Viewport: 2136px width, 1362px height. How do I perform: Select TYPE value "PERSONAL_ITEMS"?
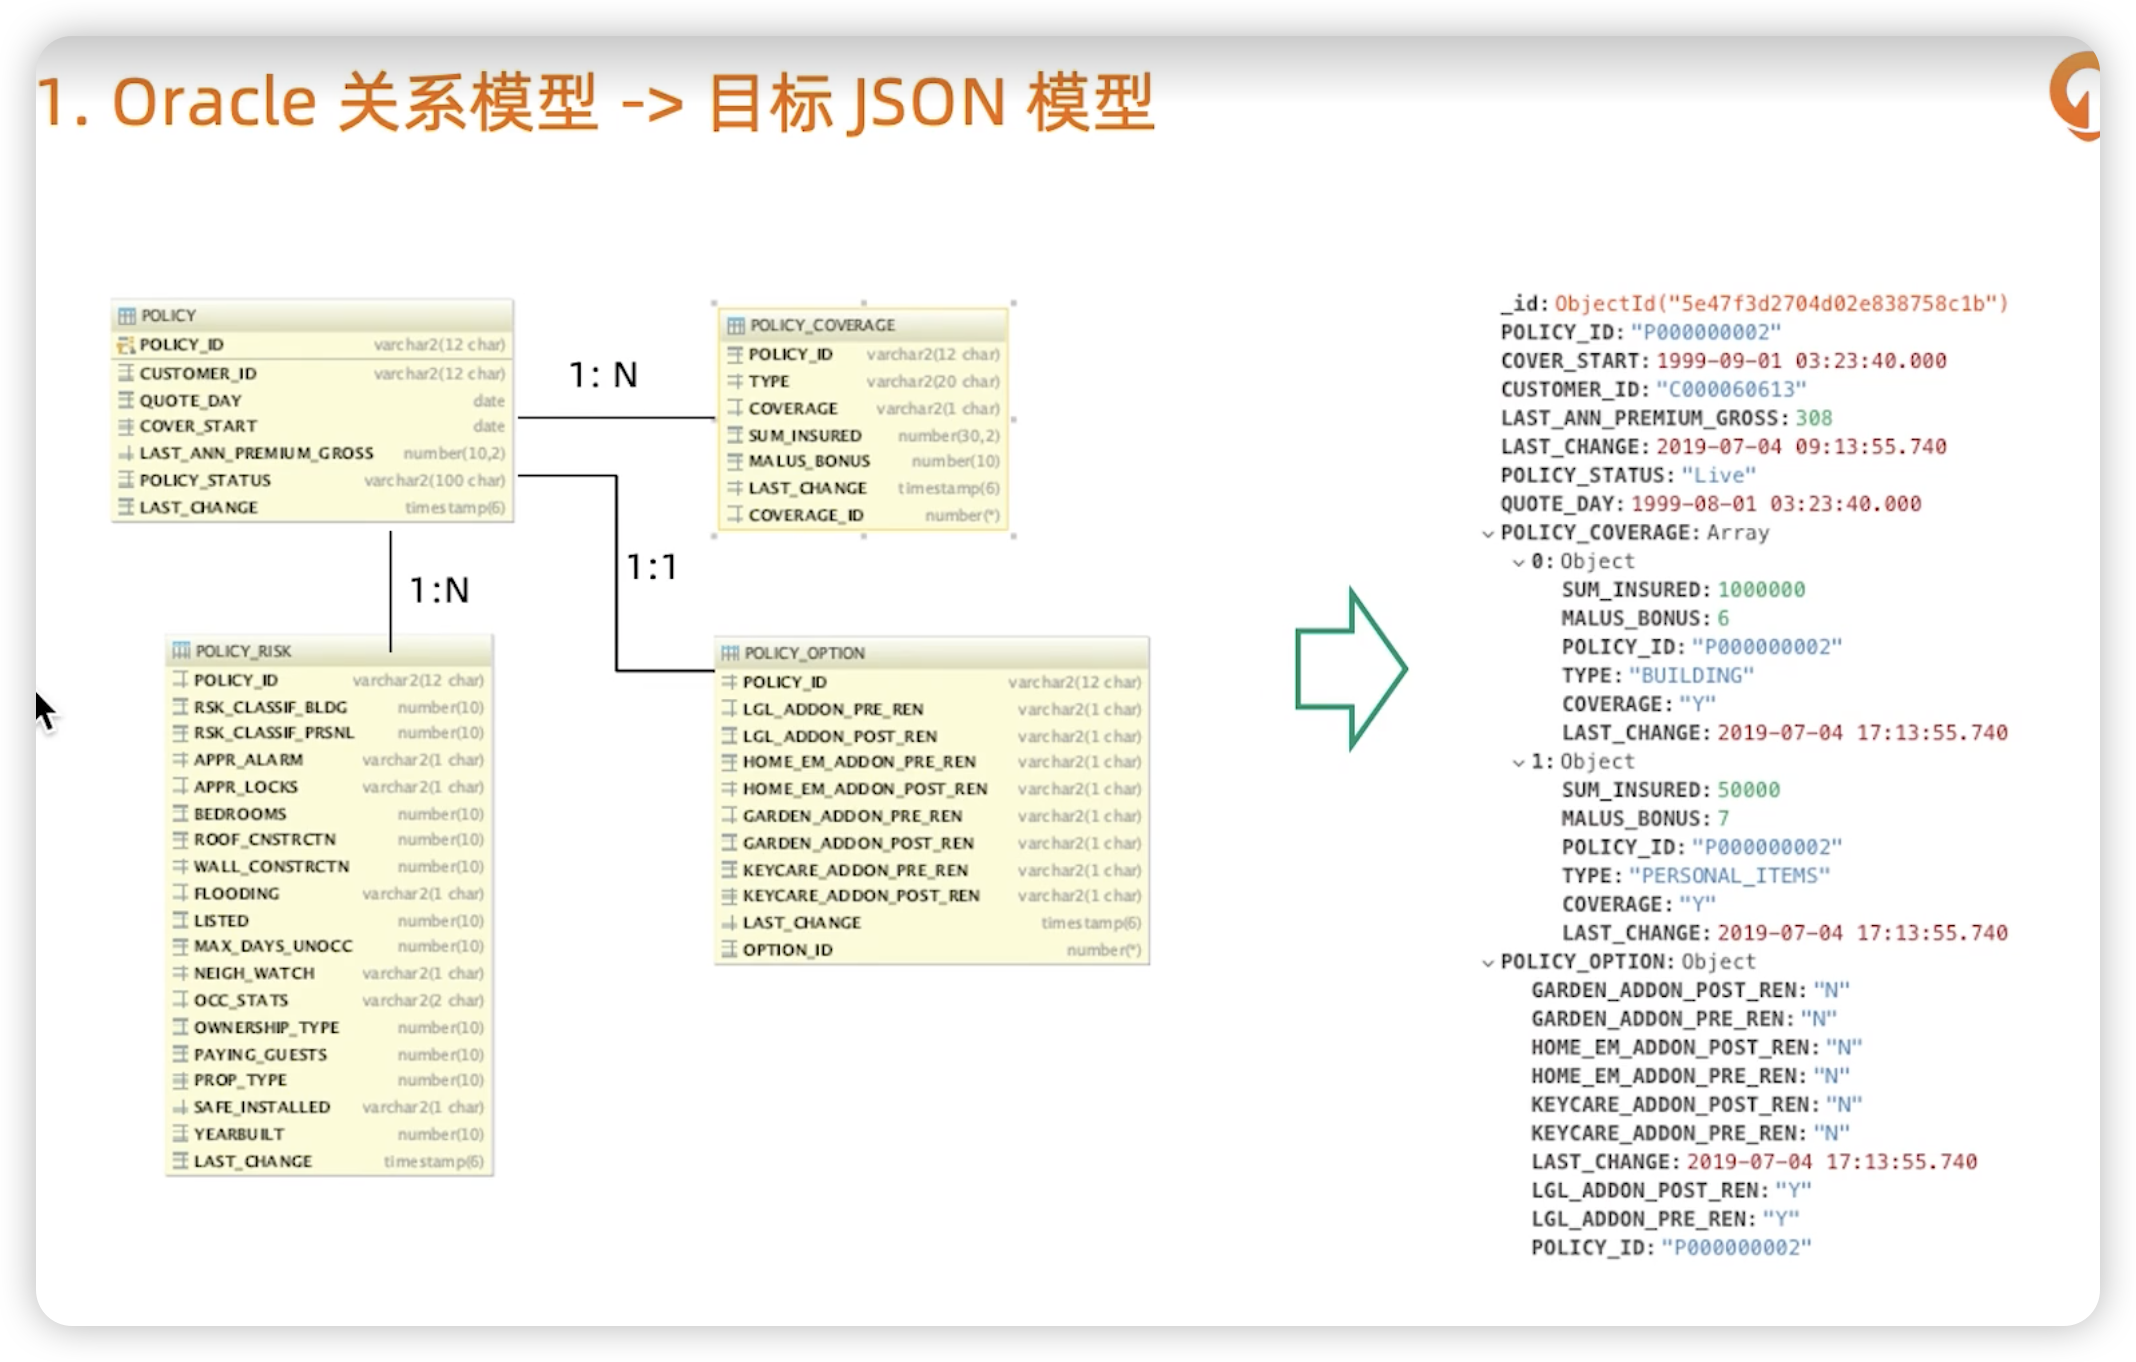[x=1729, y=876]
